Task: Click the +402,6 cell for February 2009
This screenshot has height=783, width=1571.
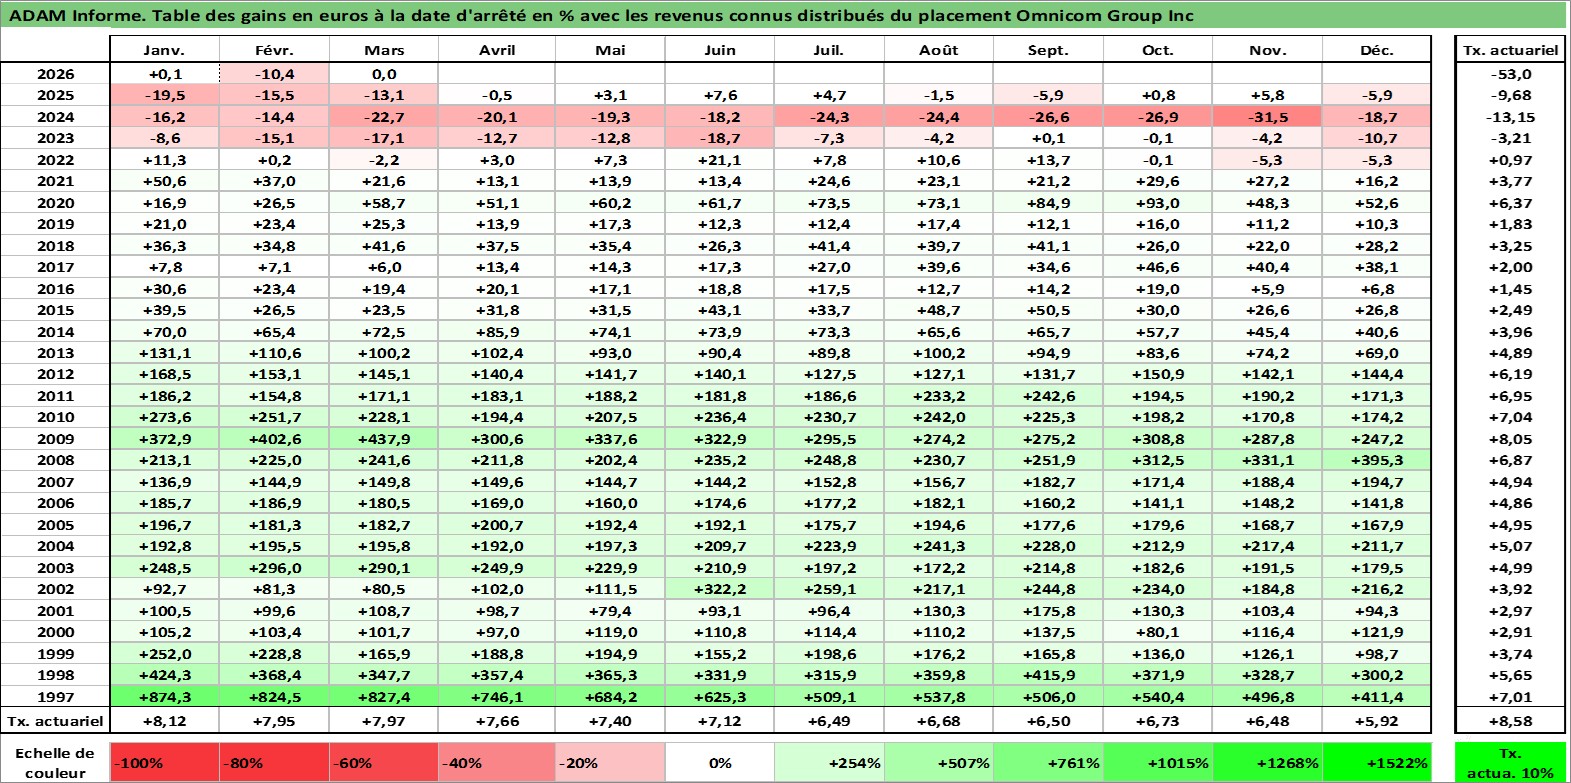Action: point(274,439)
